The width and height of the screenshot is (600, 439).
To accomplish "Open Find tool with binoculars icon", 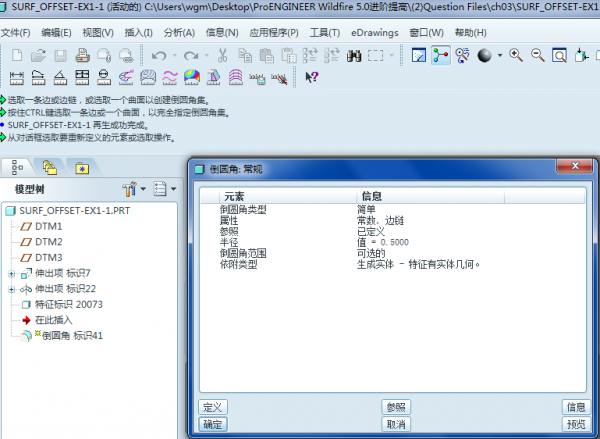I will tap(354, 56).
